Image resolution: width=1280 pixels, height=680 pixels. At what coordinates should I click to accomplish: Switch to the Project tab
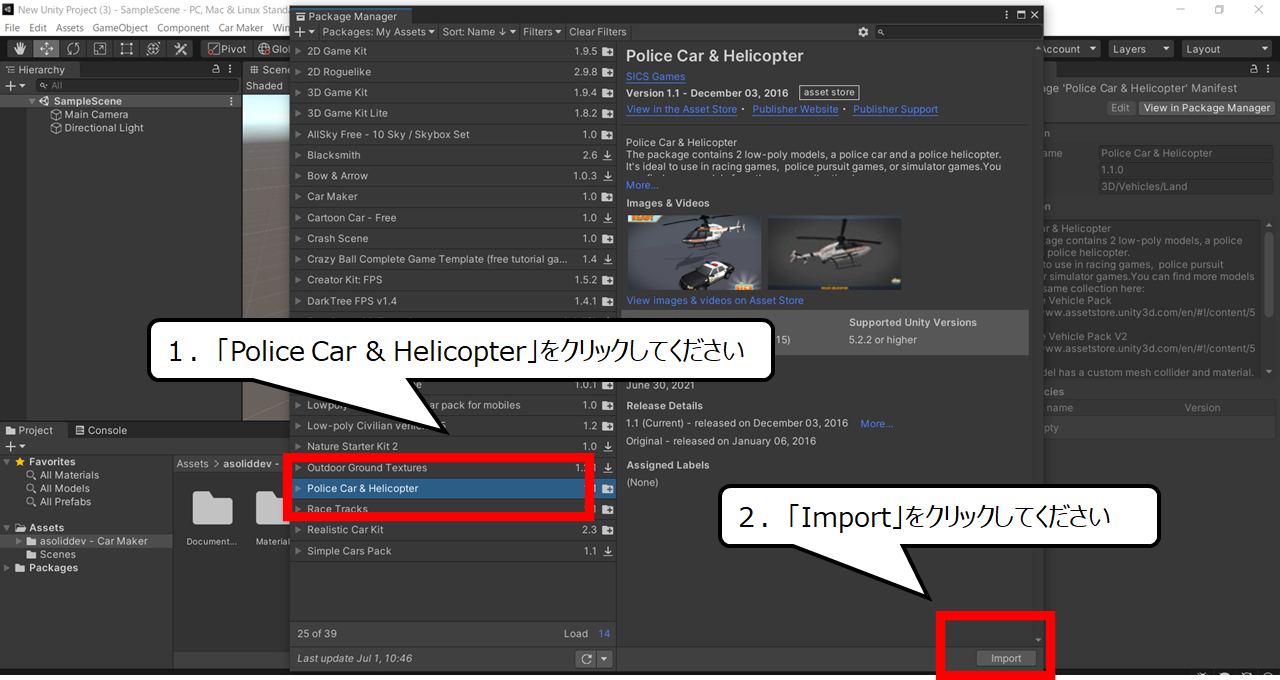[29, 430]
